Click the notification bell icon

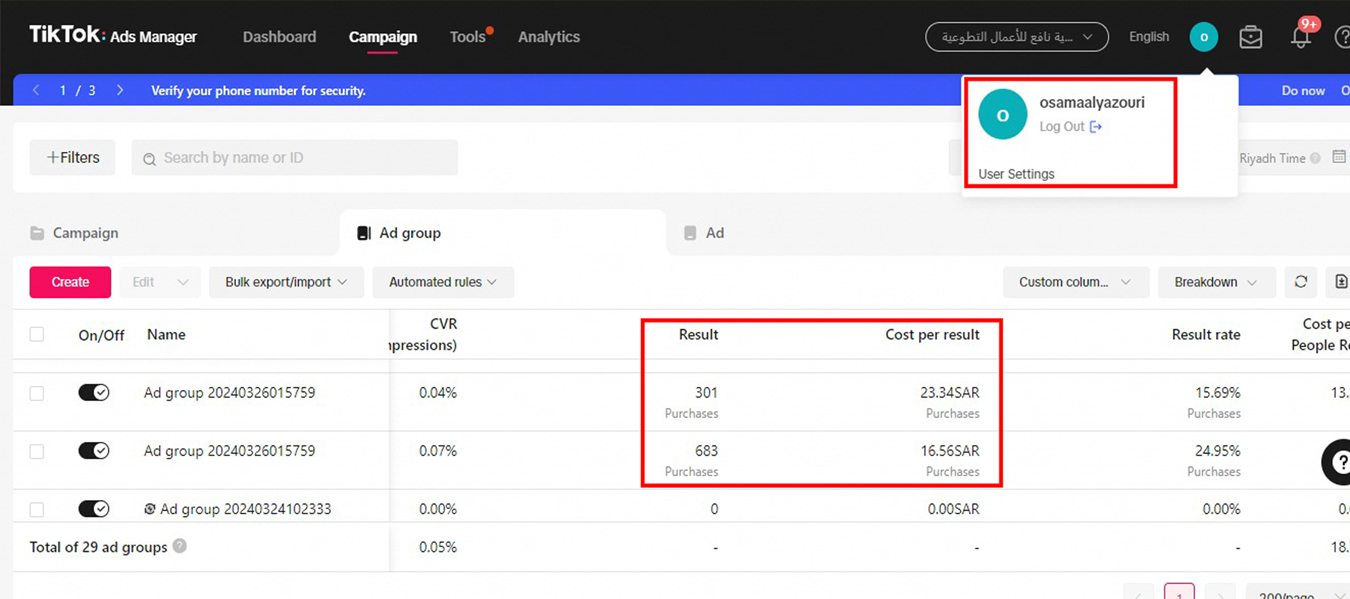point(1300,38)
